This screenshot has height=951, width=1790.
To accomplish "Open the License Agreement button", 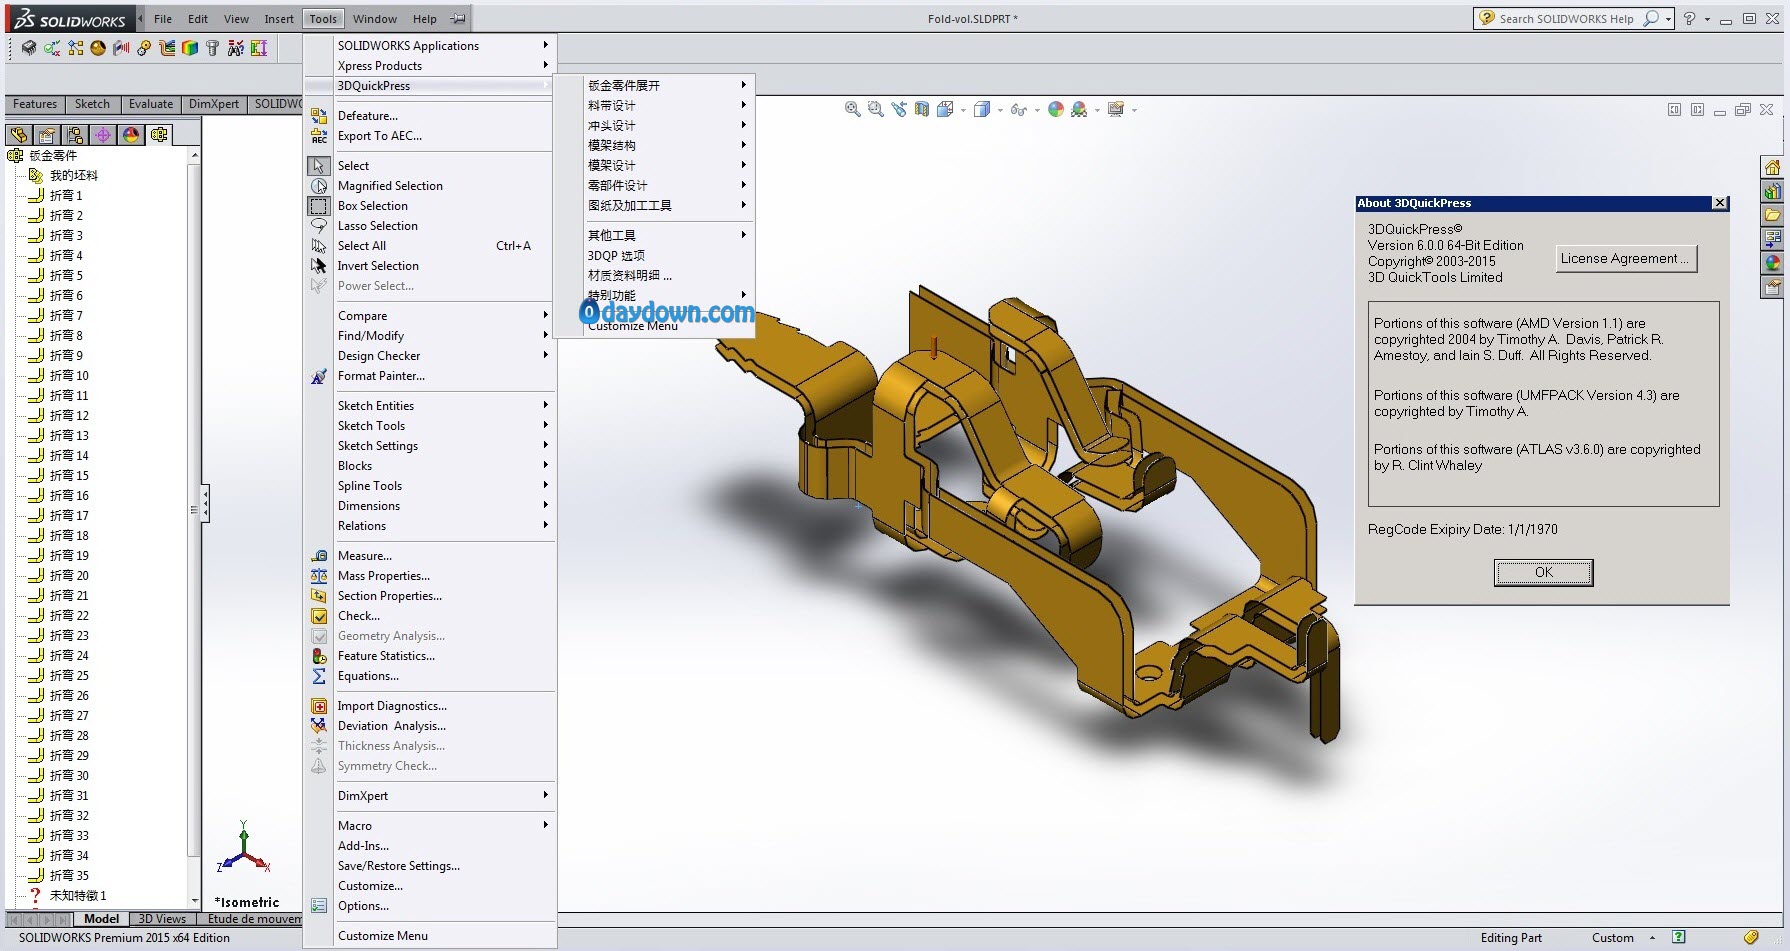I will (x=1626, y=259).
